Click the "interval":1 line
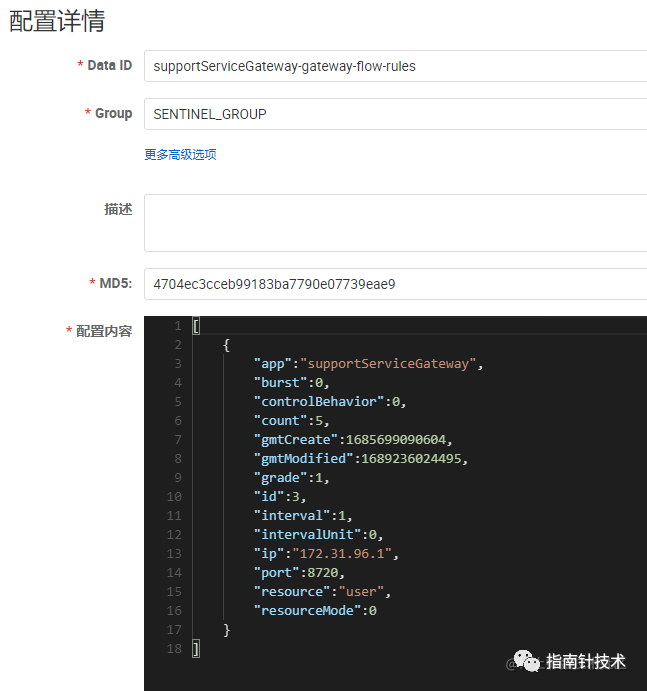The image size is (647, 691). 303,515
